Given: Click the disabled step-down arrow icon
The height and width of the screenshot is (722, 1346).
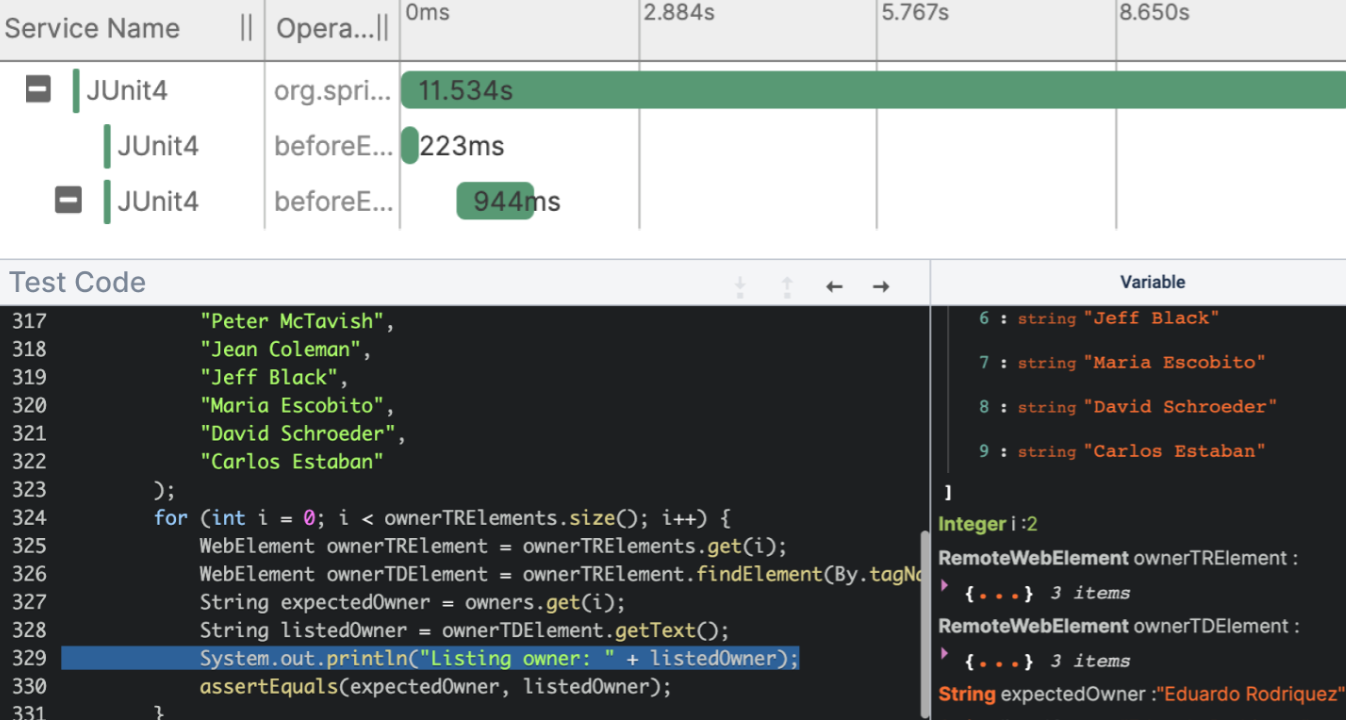Looking at the screenshot, I should (740, 287).
